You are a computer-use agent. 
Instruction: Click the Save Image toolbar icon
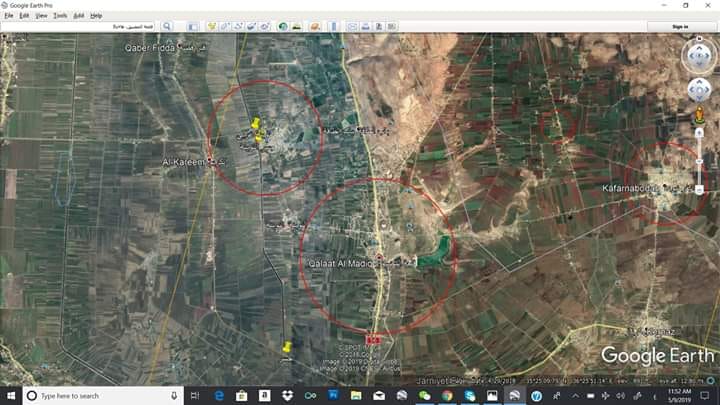[x=379, y=27]
